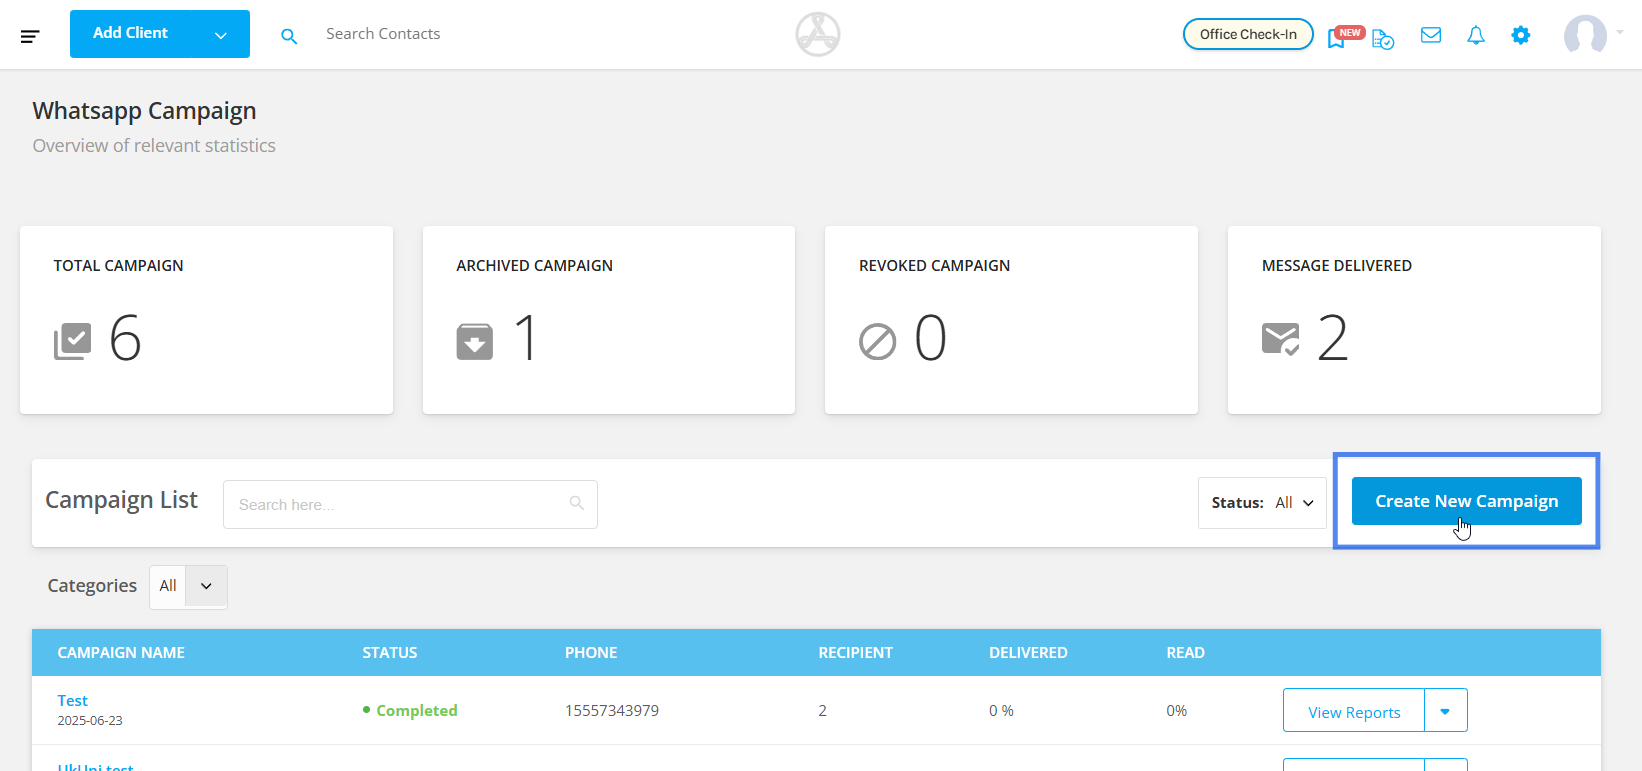
Task: Open settings gear icon
Action: [x=1521, y=35]
